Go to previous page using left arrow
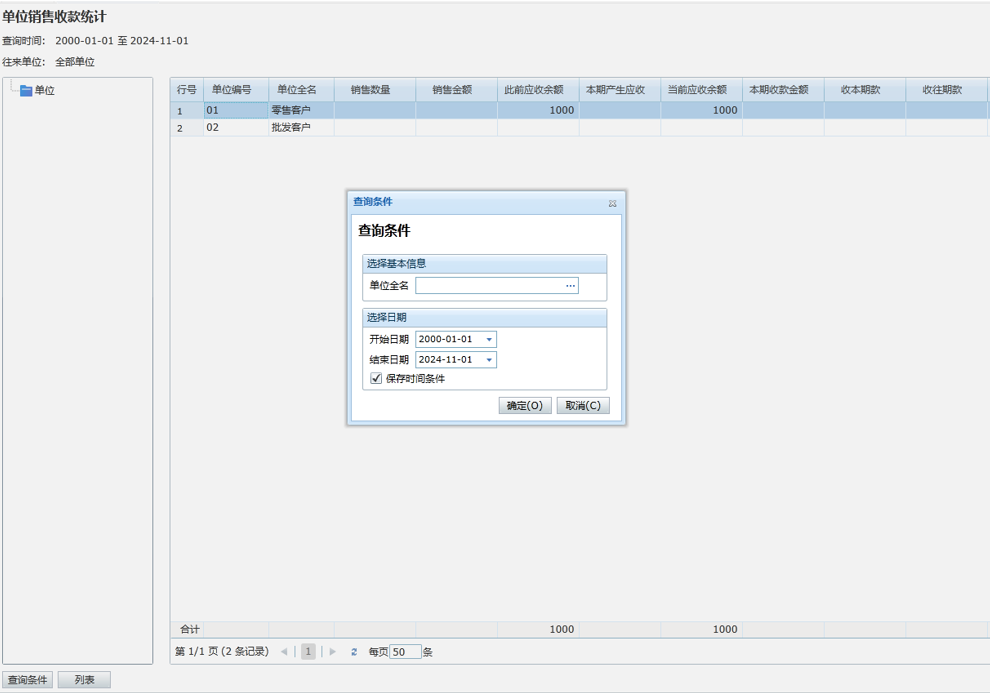The height and width of the screenshot is (693, 990). 284,652
